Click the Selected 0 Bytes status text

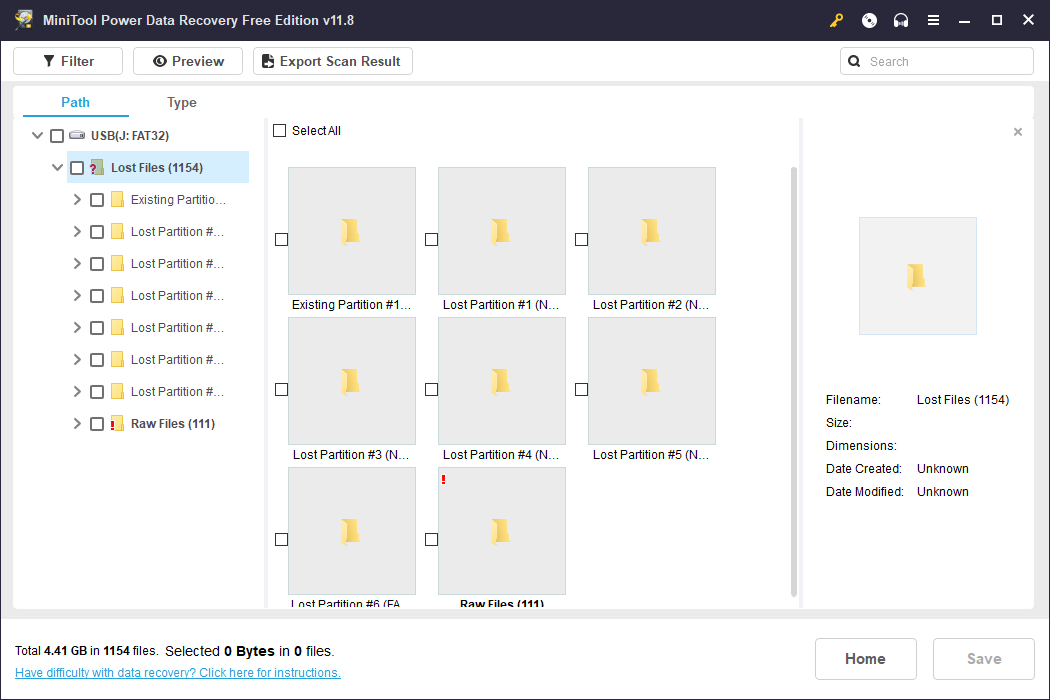[x=250, y=651]
